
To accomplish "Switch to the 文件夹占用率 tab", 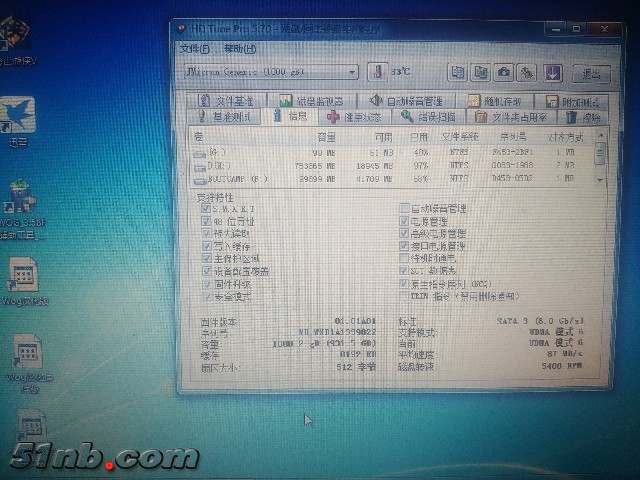I will (x=511, y=118).
